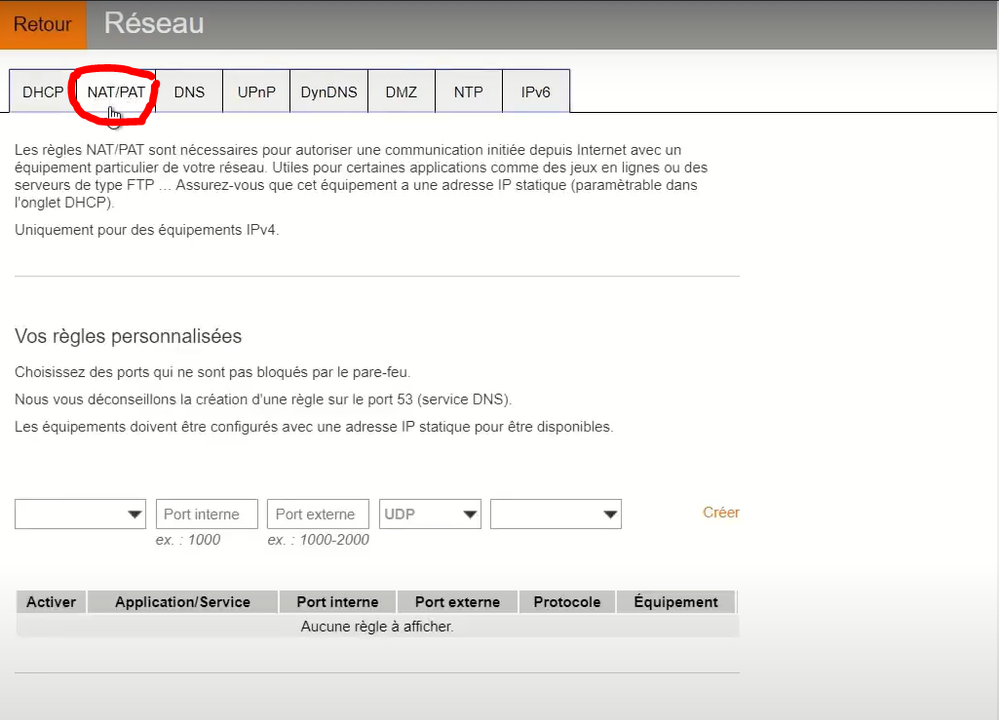Screen dimensions: 999x720
Task: Click the Protocole column header
Action: click(x=567, y=602)
